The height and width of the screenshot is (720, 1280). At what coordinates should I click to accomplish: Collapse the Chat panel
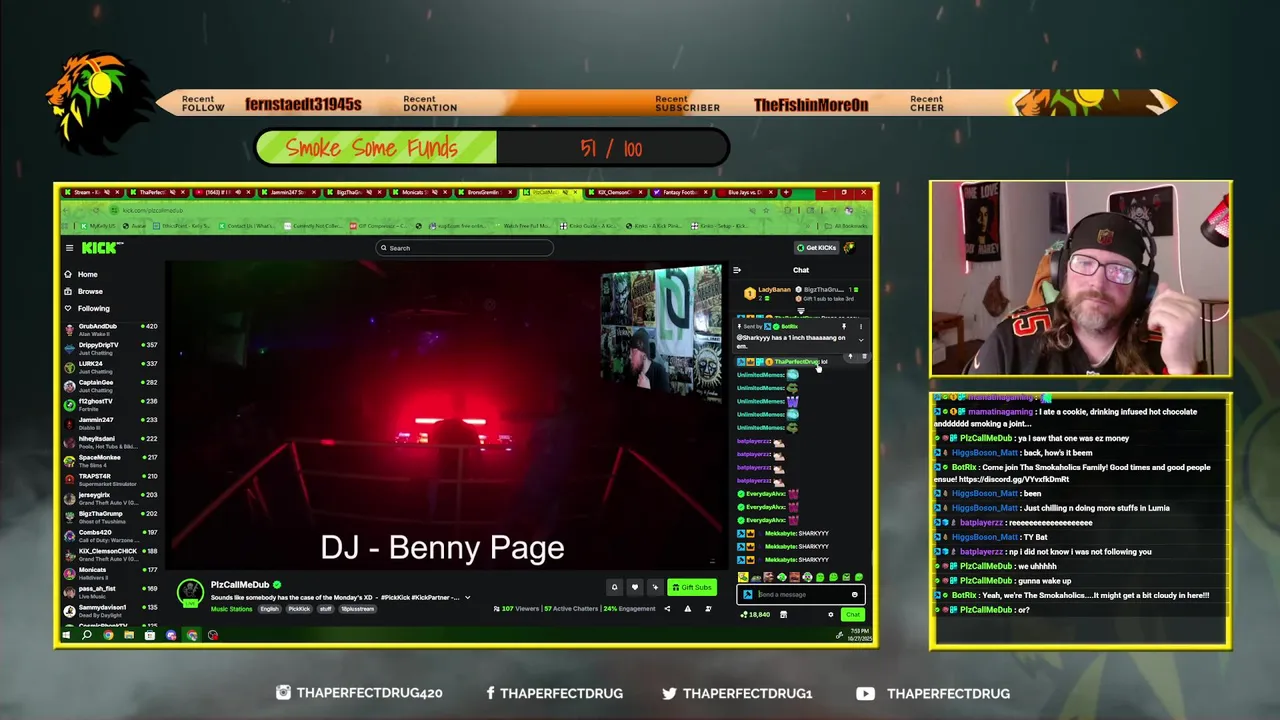(x=737, y=270)
